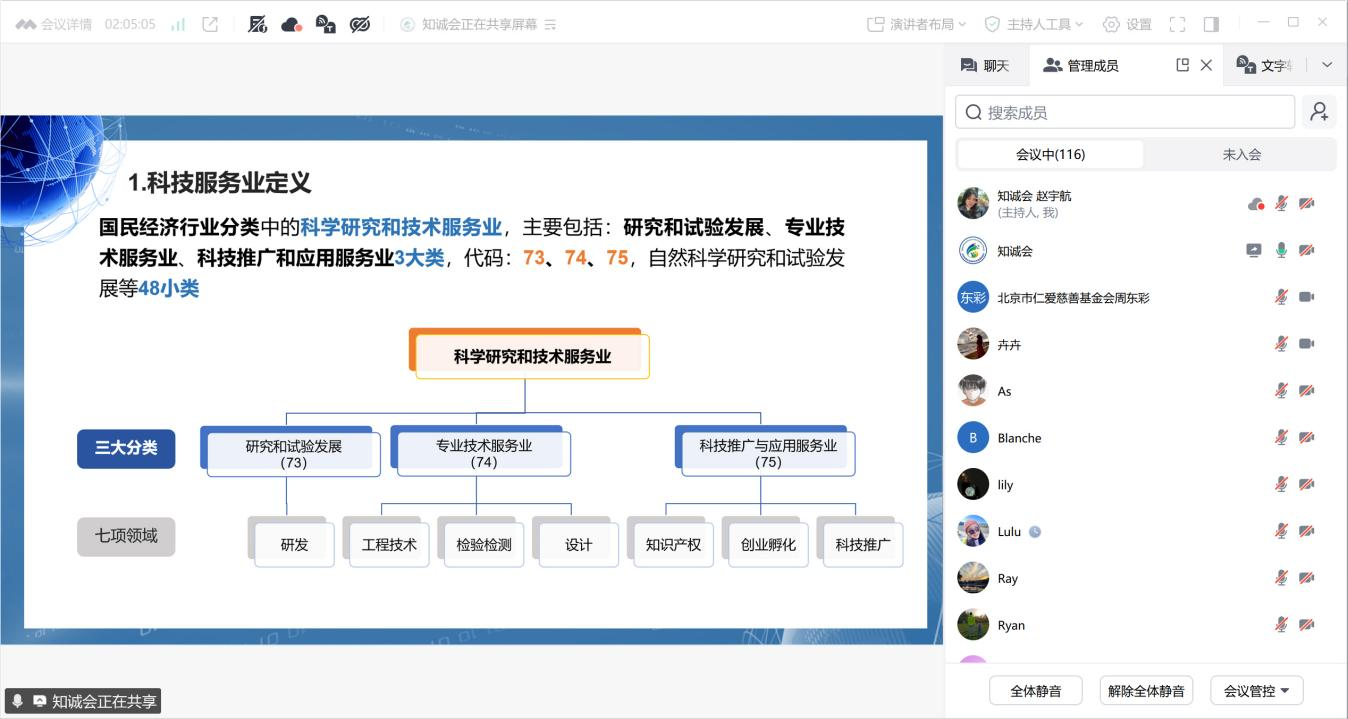Pop out the 管理成员 panel
The width and height of the screenshot is (1348, 719).
pos(1183,65)
